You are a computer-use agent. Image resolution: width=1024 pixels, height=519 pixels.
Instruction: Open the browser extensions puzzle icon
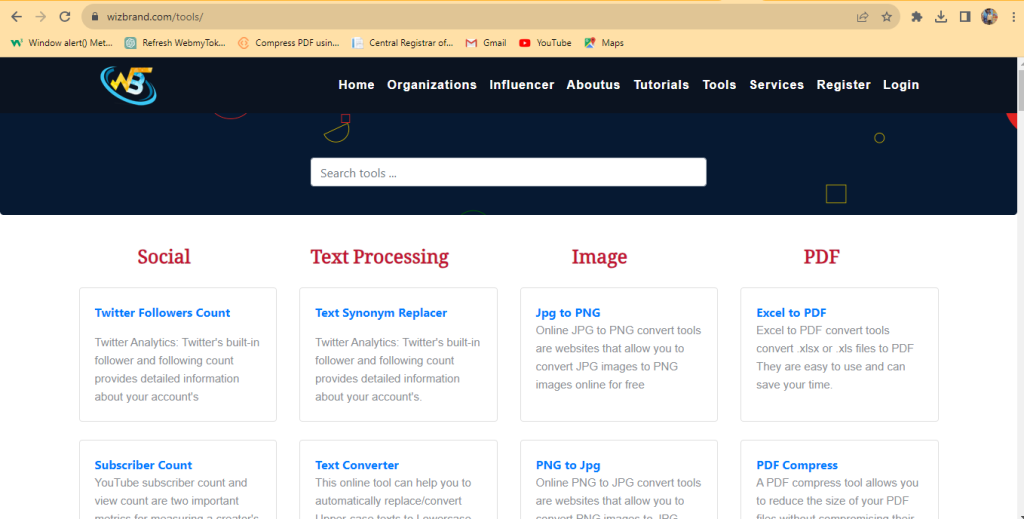point(916,17)
